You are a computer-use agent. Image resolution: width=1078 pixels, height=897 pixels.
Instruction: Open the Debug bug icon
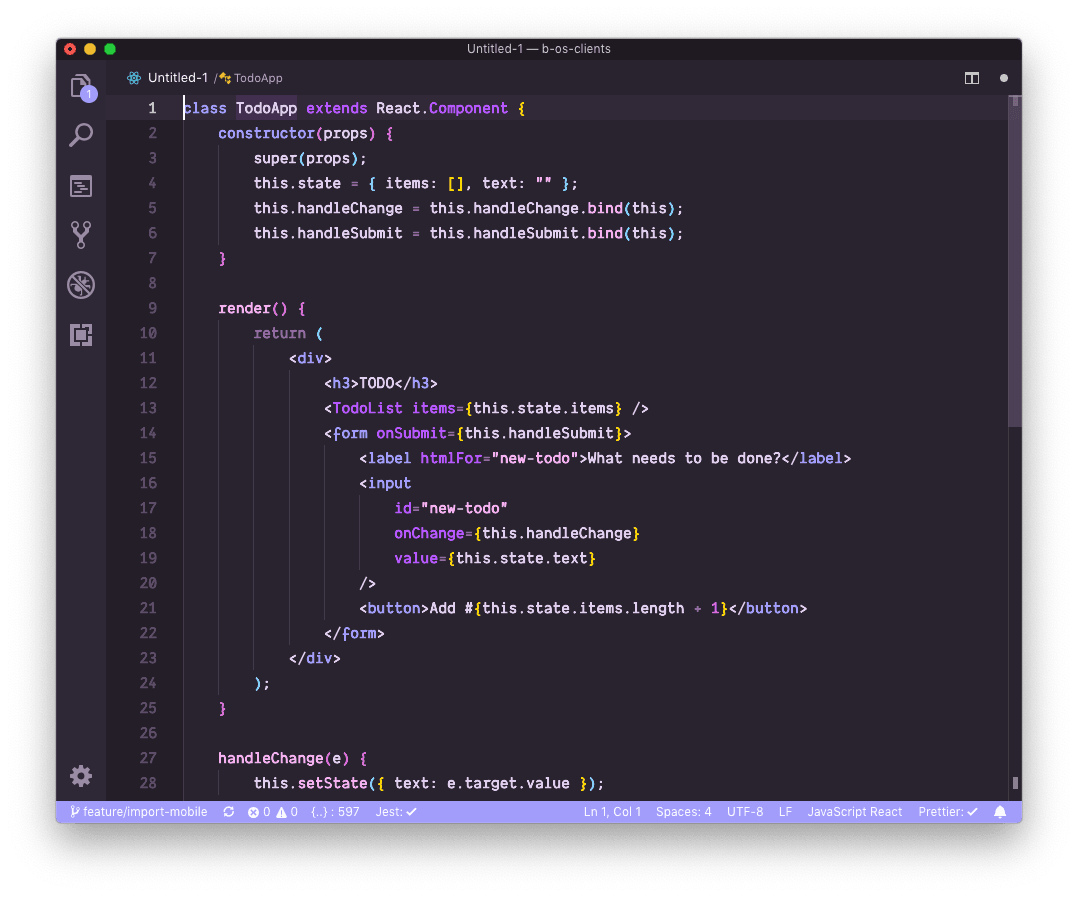81,285
